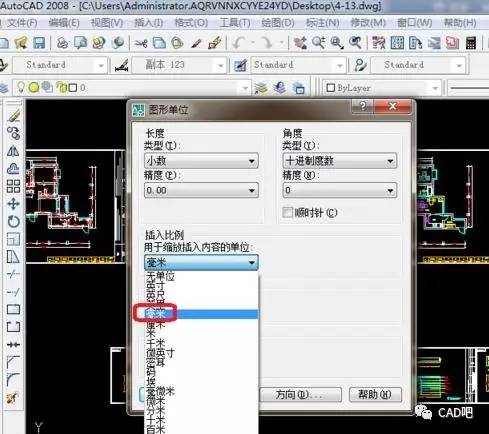Open the 标注(N) menu
Screen dimensions: 489x434
tap(322, 23)
